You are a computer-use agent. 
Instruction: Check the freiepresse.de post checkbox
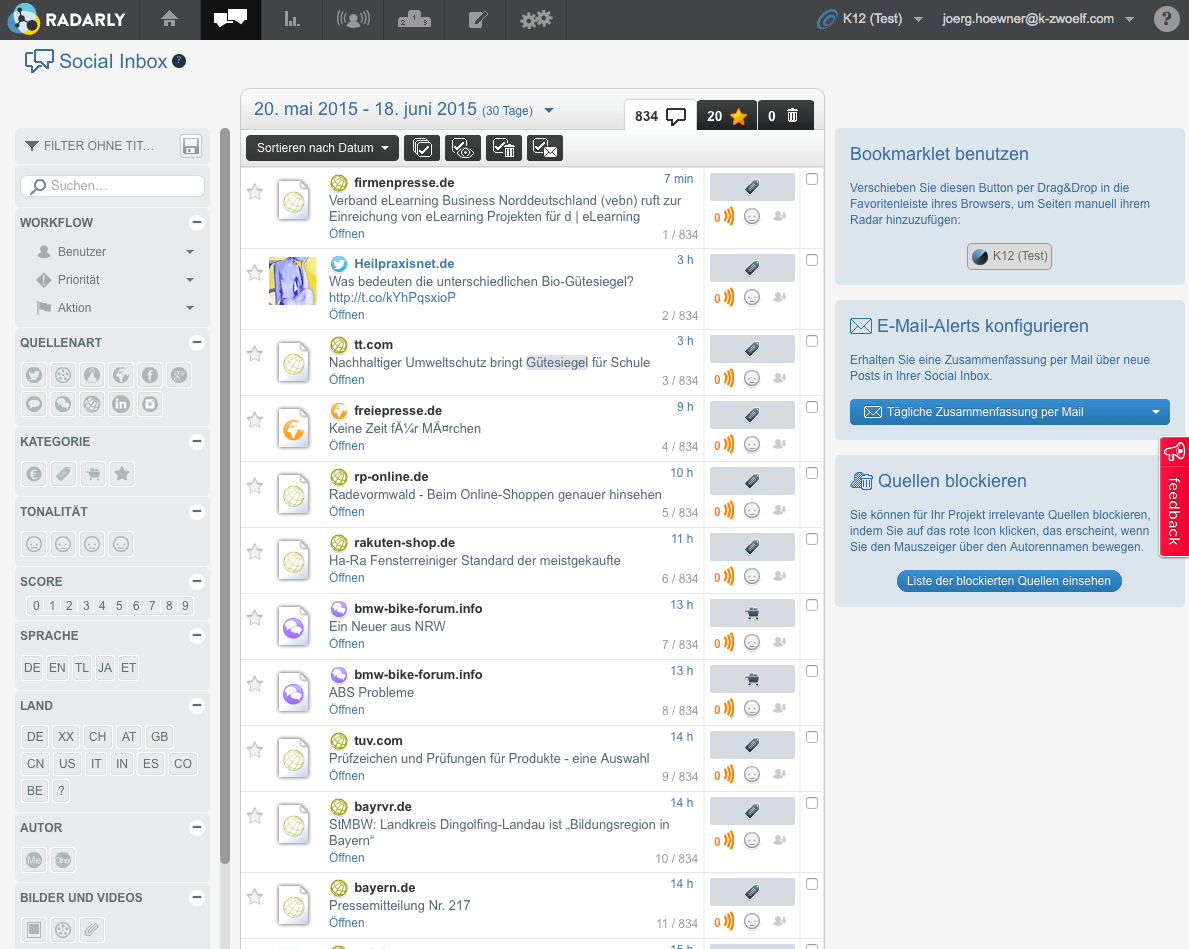click(x=812, y=407)
